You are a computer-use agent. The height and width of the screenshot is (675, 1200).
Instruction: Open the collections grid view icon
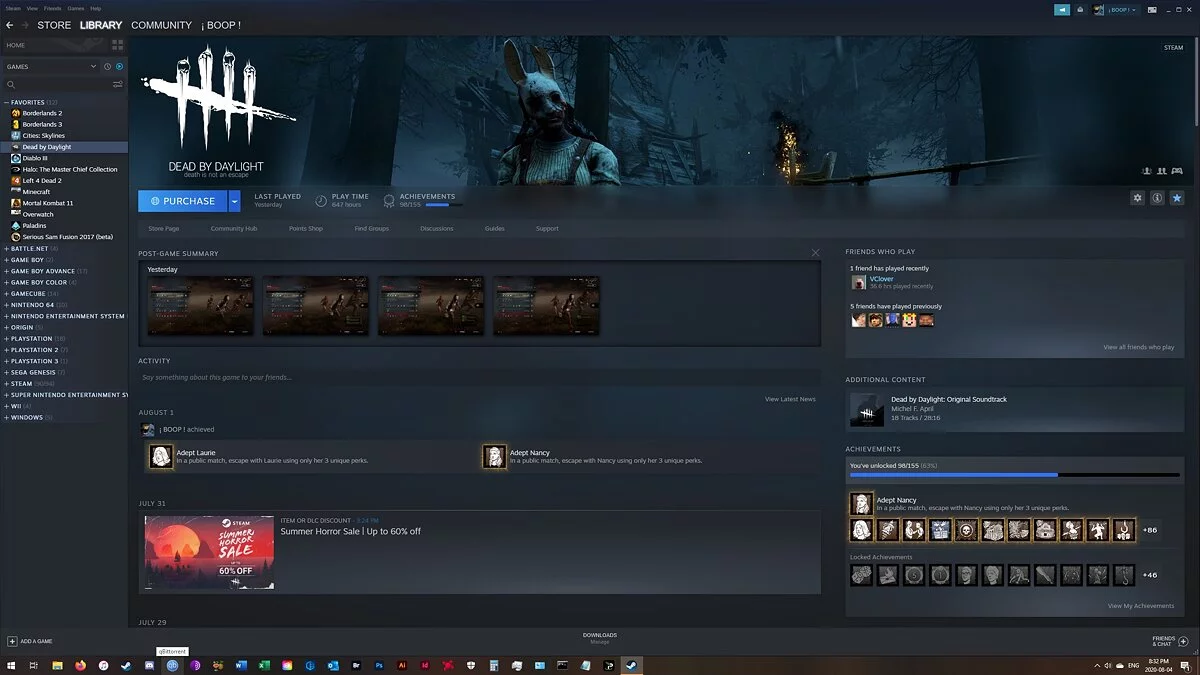click(x=117, y=45)
